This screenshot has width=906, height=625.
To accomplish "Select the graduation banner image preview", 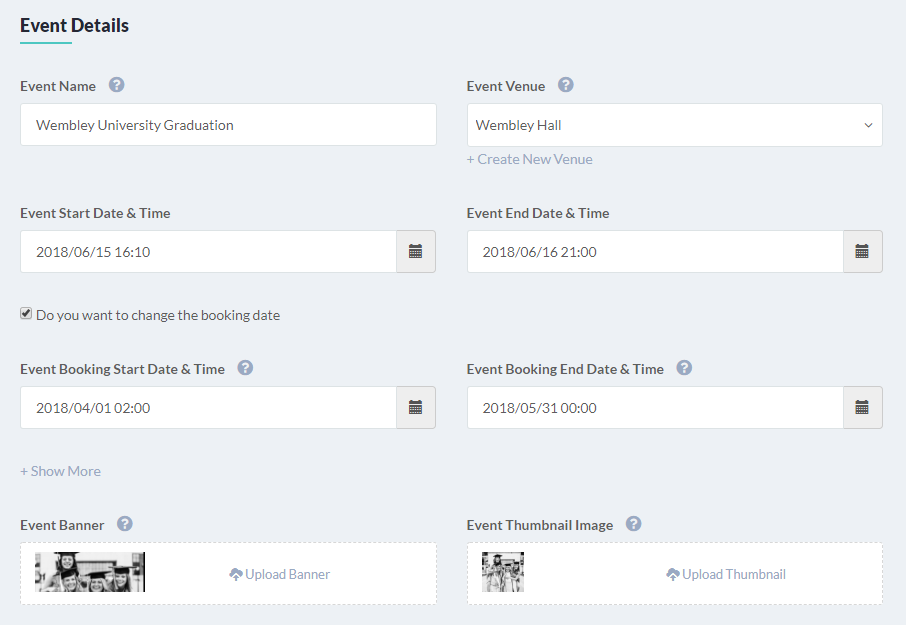I will [x=90, y=572].
